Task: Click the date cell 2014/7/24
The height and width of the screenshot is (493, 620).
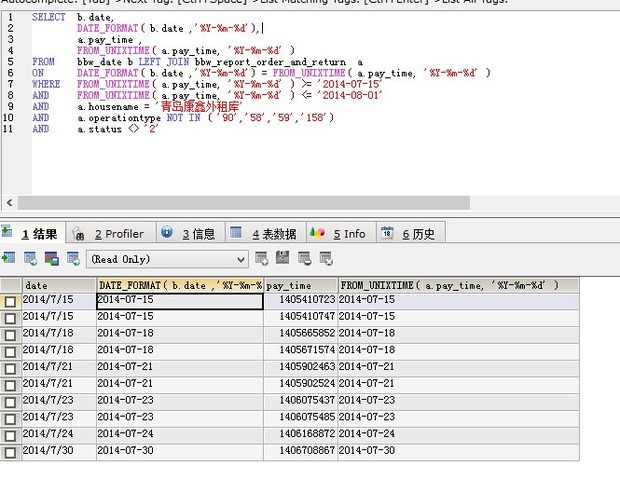Action: point(59,434)
